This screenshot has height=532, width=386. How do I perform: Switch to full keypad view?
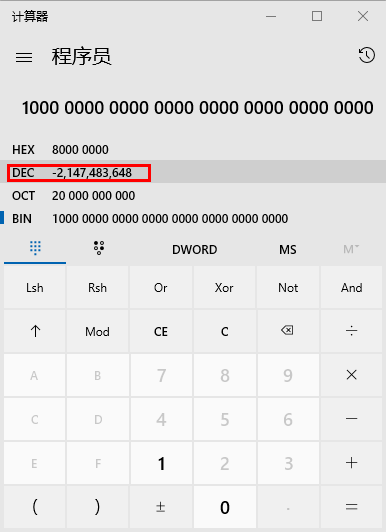[x=35, y=248]
